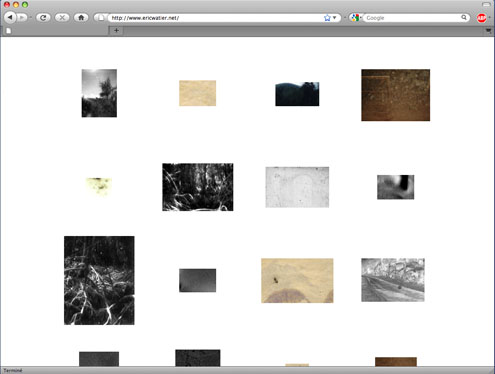Click the Terminé status bar text
The height and width of the screenshot is (374, 495).
(x=13, y=370)
